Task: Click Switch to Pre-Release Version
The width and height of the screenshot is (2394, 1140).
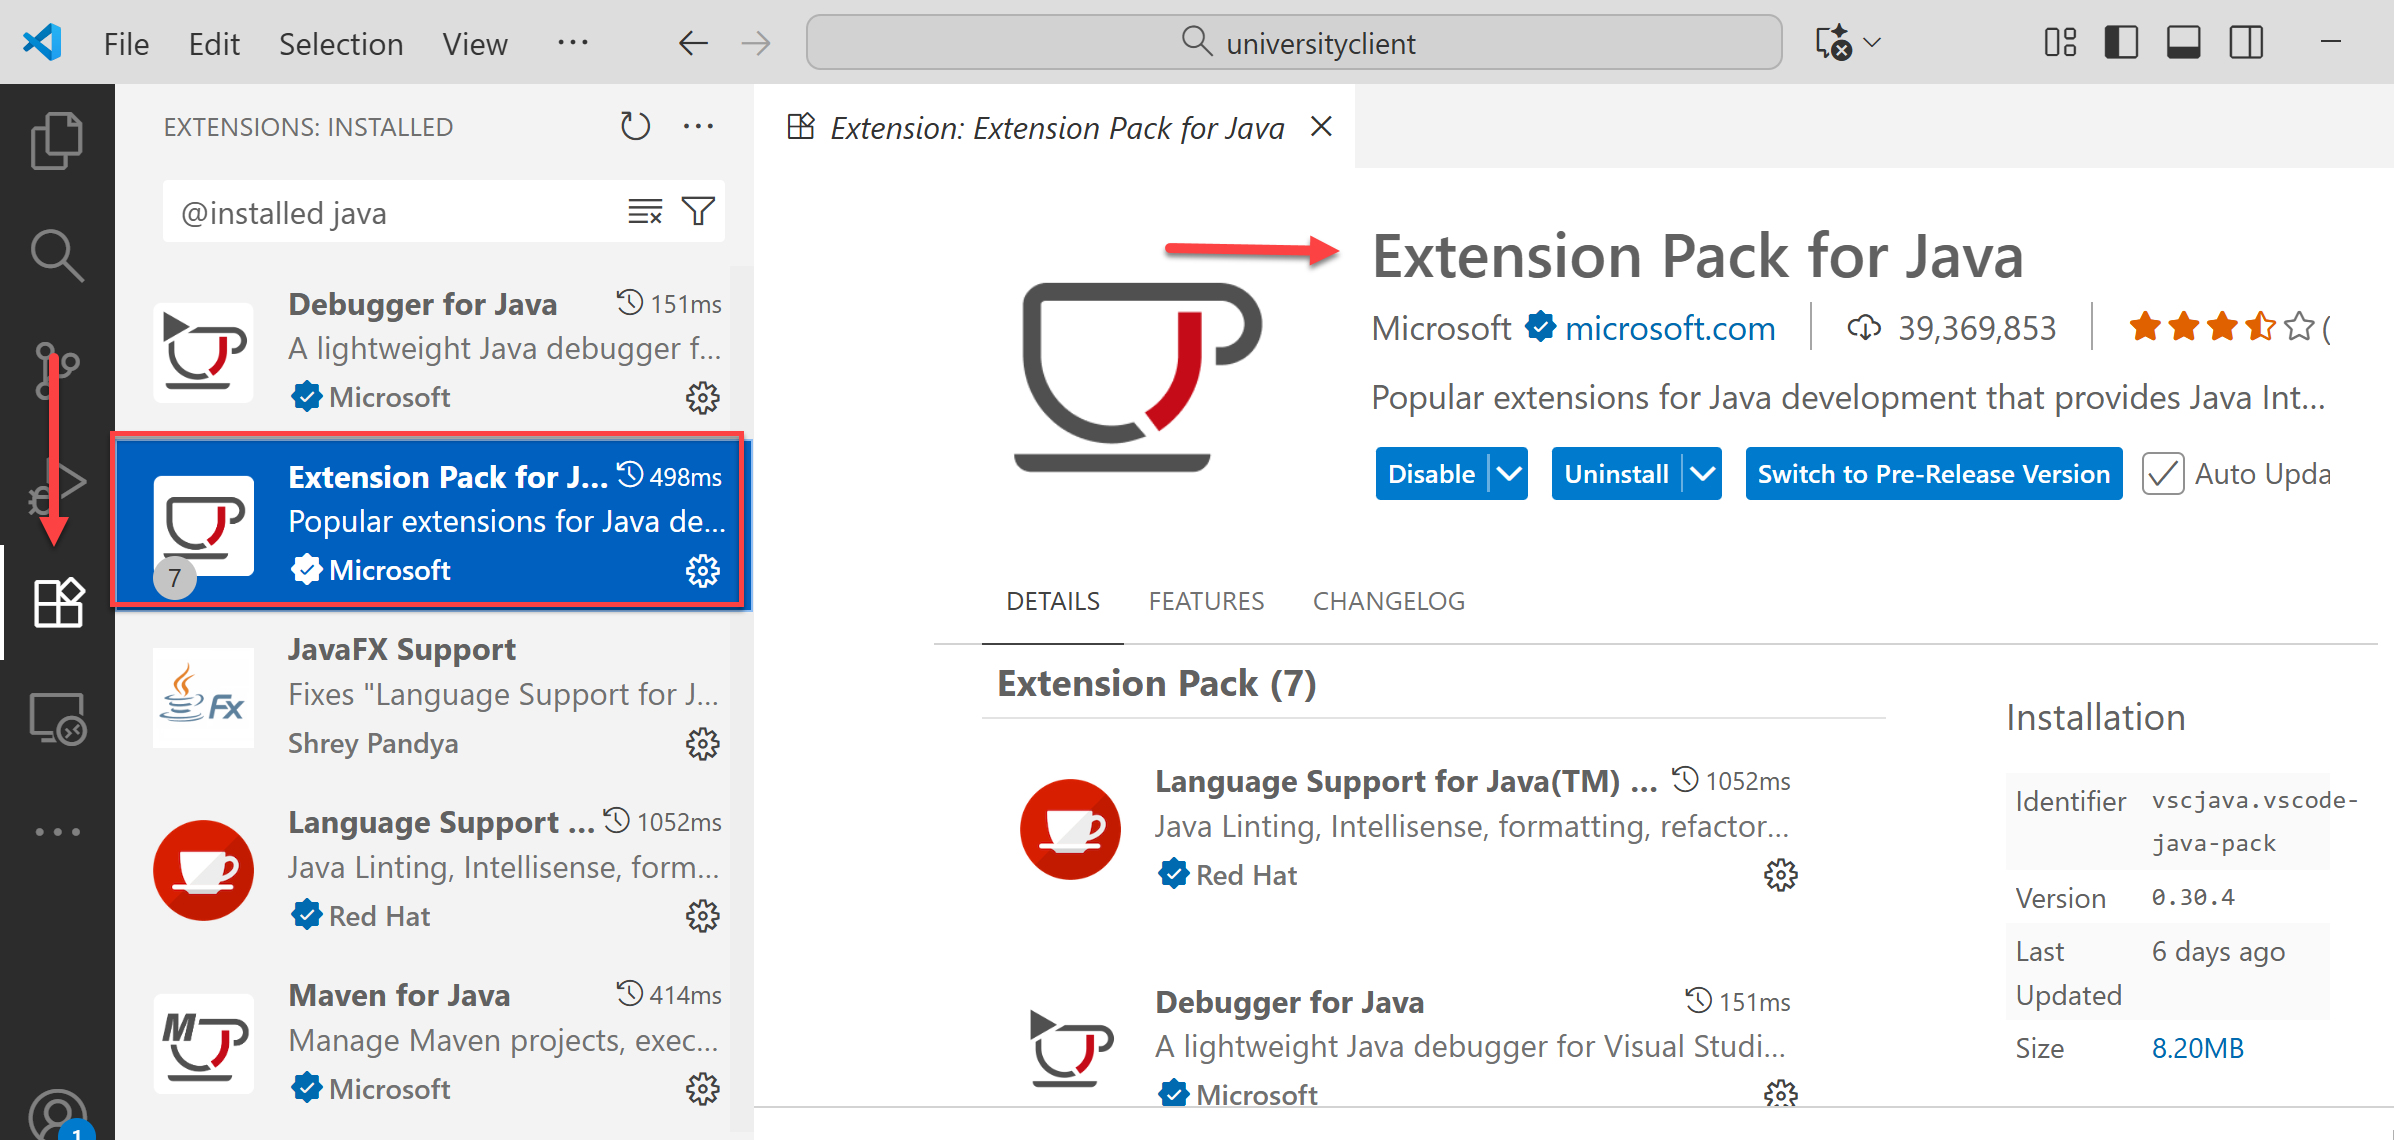Action: pyautogui.click(x=1932, y=474)
